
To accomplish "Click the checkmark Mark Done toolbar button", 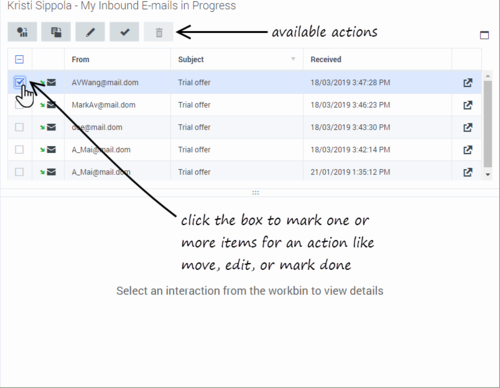I will (124, 32).
